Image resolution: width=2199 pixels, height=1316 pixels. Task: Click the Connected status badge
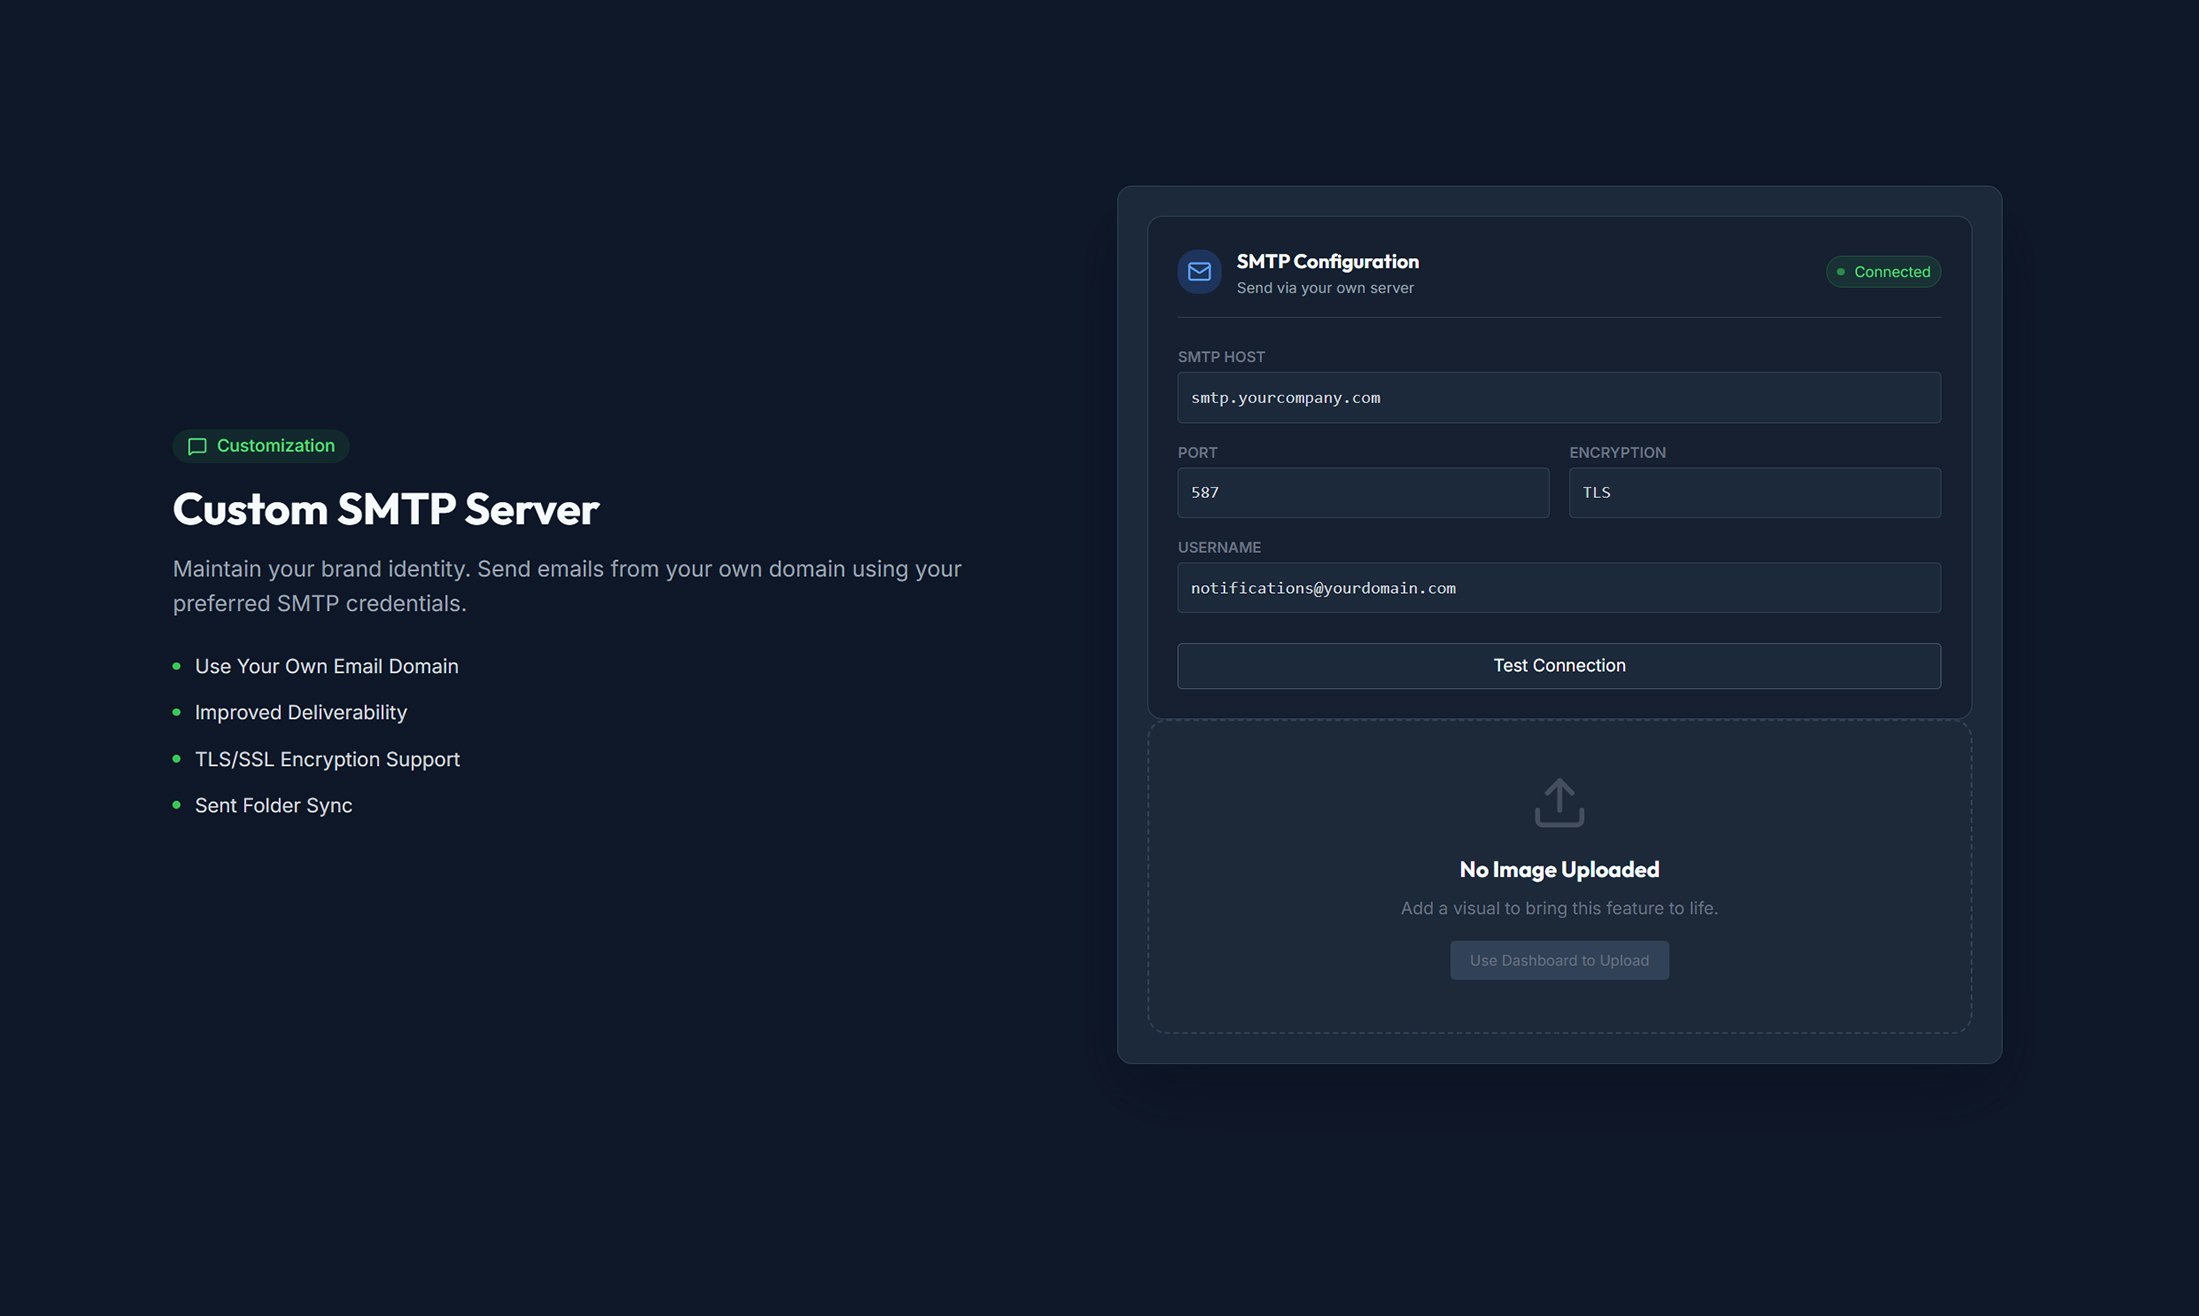point(1883,272)
